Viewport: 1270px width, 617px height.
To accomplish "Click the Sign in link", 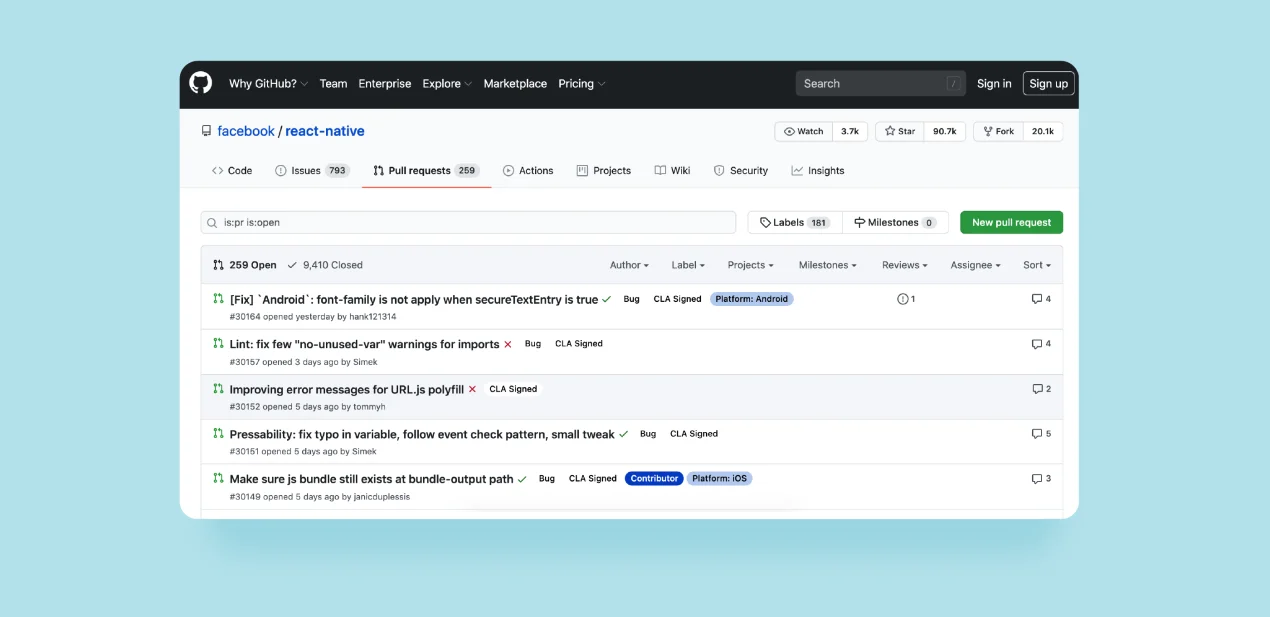I will click(x=994, y=84).
